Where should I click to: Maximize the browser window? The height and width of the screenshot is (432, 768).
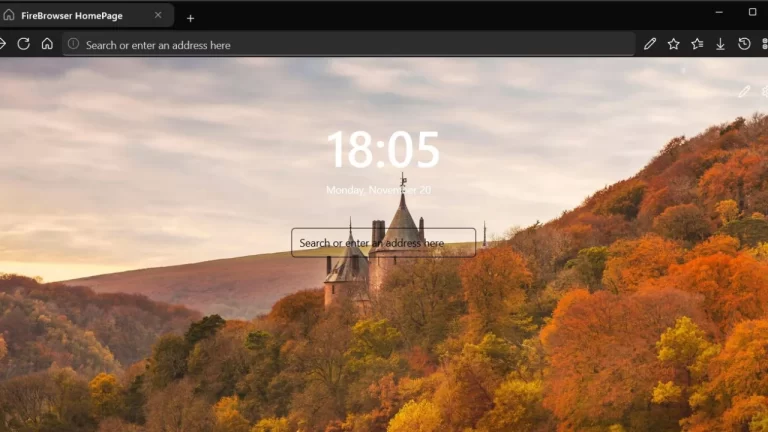(753, 12)
